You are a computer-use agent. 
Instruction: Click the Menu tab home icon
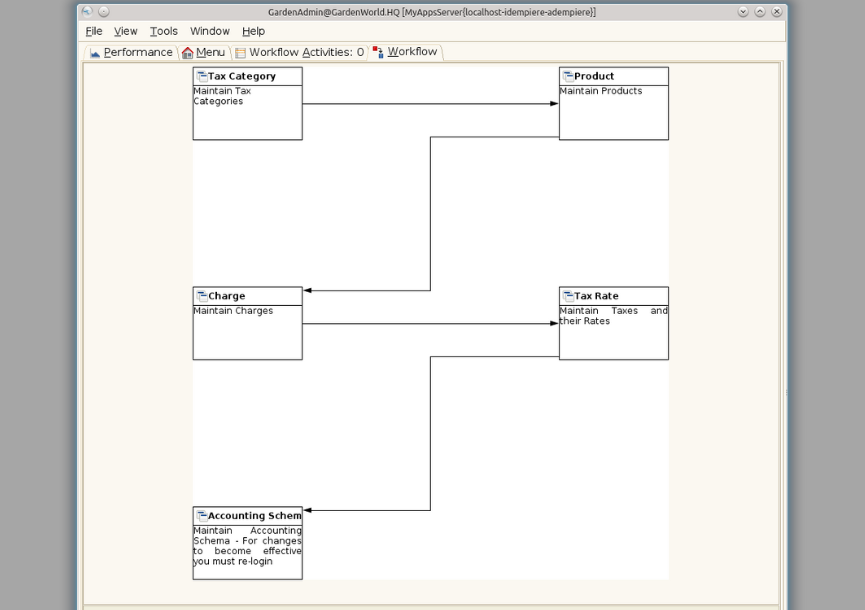click(x=188, y=53)
